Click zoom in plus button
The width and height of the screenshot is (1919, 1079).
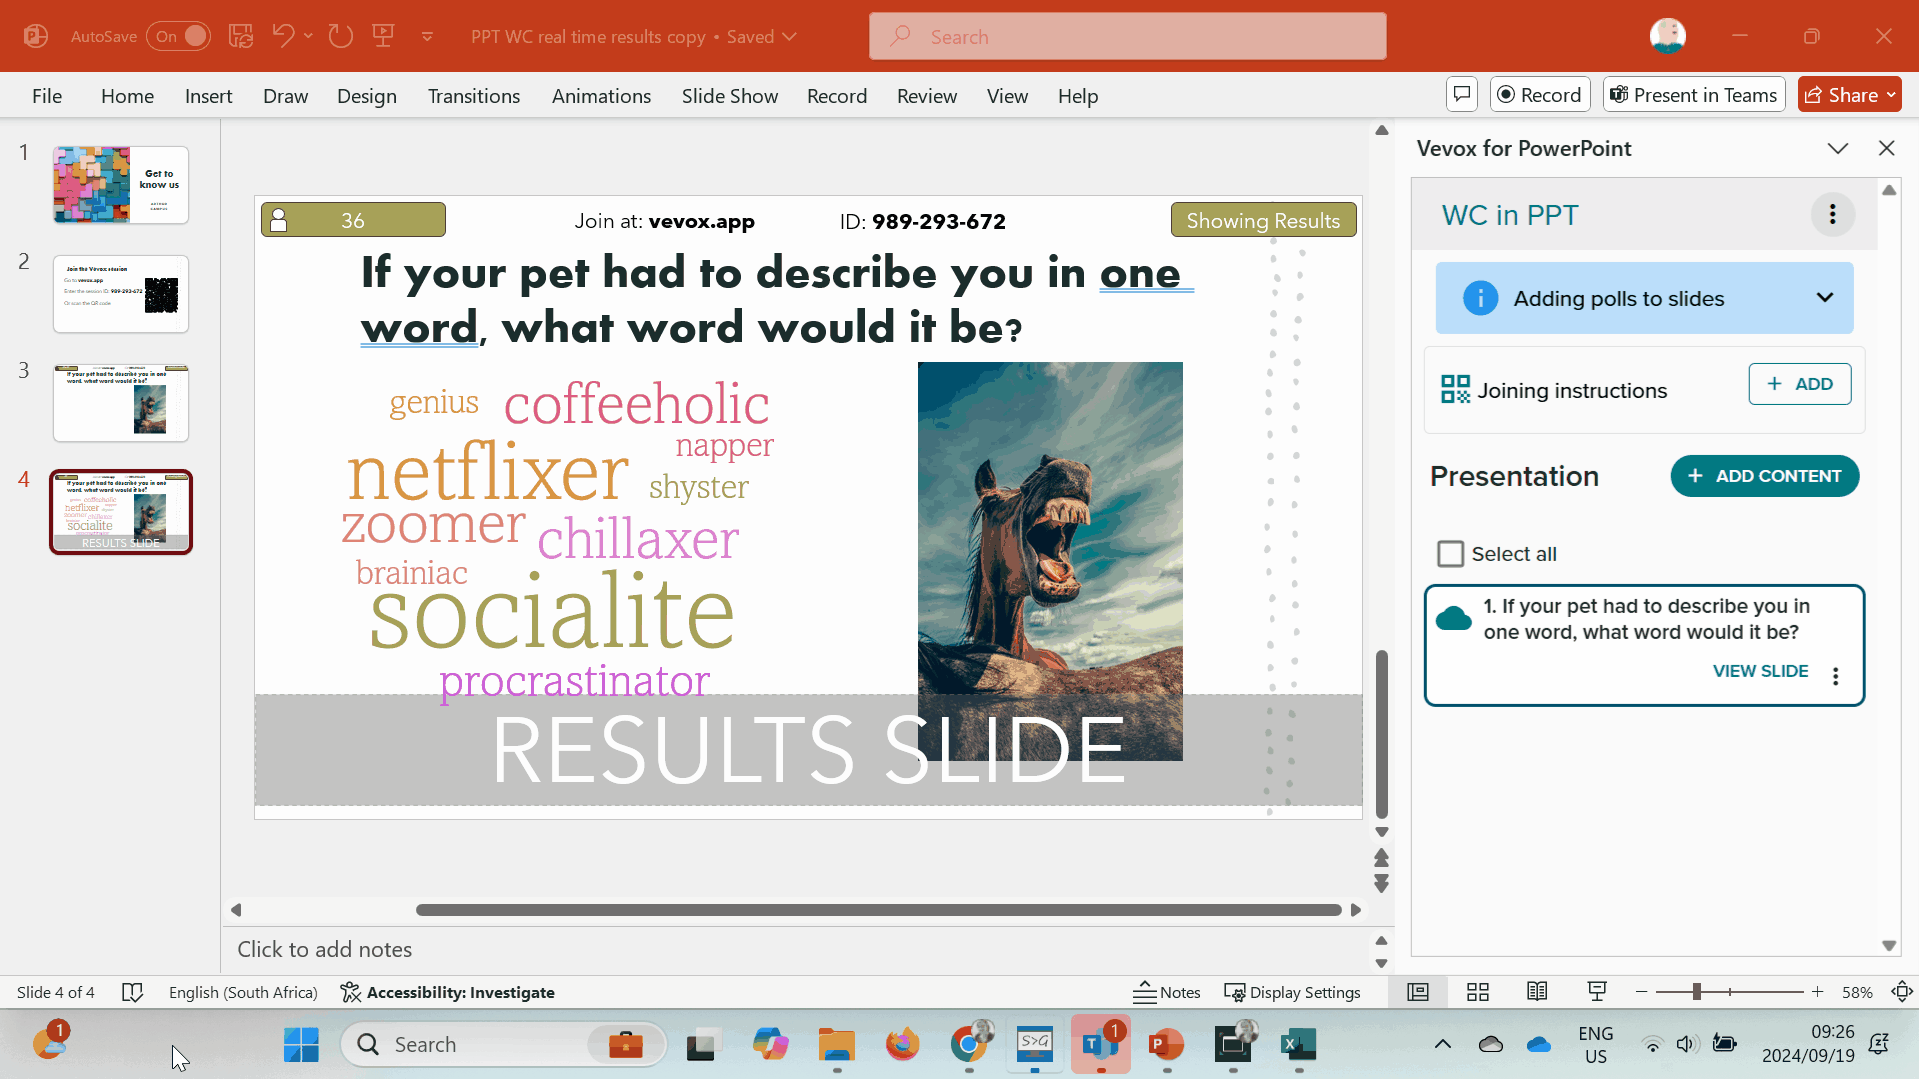pyautogui.click(x=1817, y=992)
